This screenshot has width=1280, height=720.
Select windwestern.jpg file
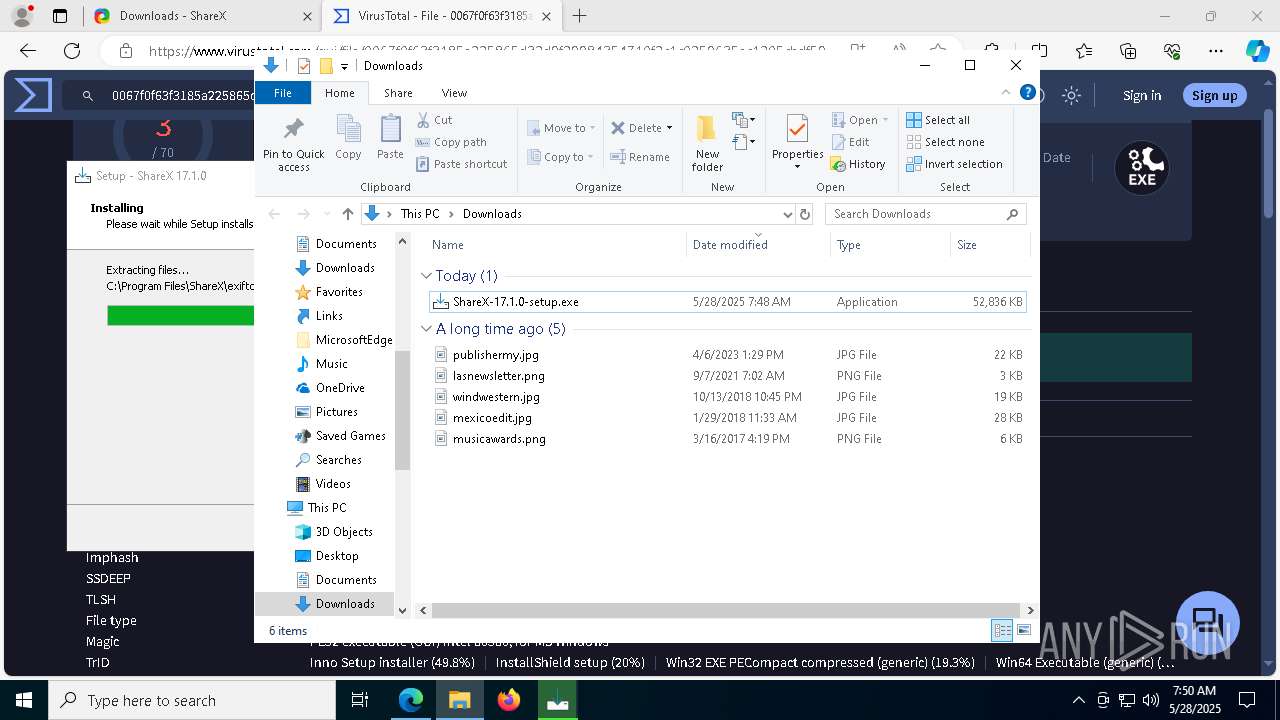728,397
